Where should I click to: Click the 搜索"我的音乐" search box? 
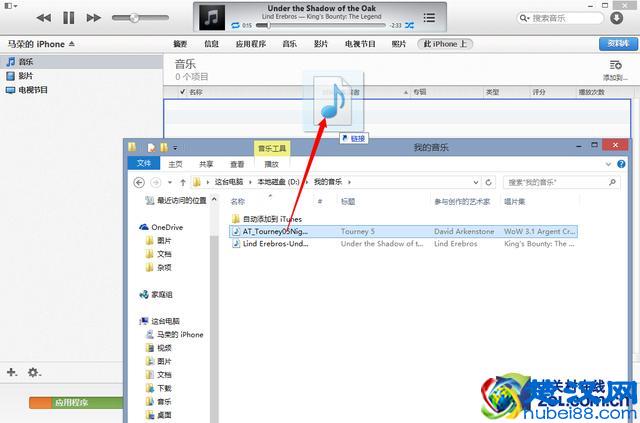(562, 182)
